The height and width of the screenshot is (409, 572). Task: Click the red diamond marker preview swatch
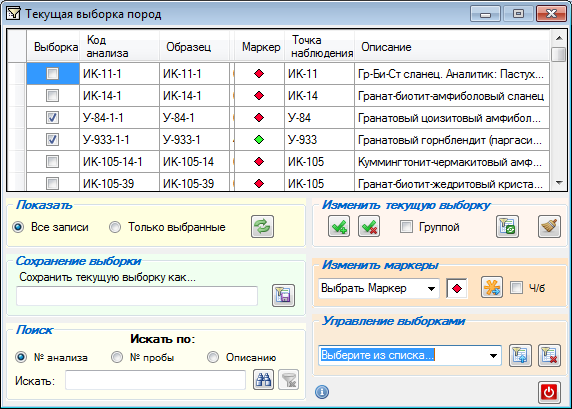pos(457,288)
